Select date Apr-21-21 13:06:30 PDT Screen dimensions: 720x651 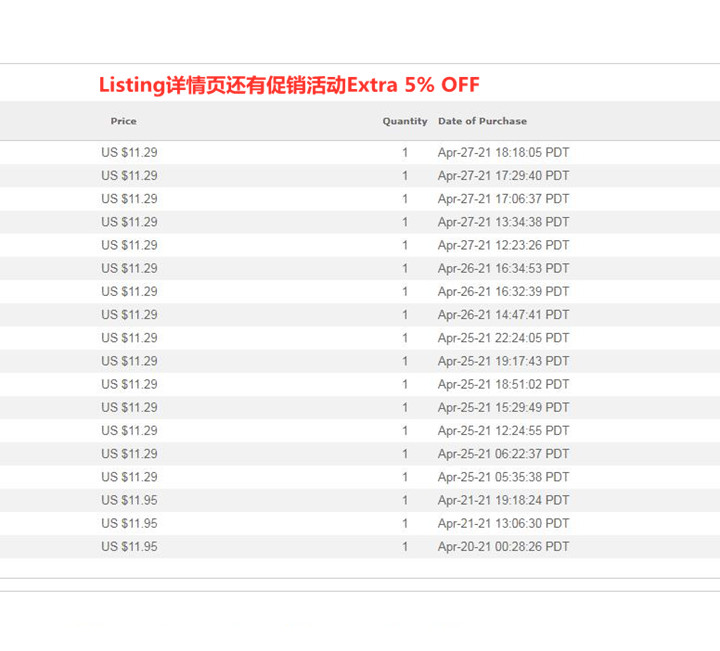coord(503,523)
